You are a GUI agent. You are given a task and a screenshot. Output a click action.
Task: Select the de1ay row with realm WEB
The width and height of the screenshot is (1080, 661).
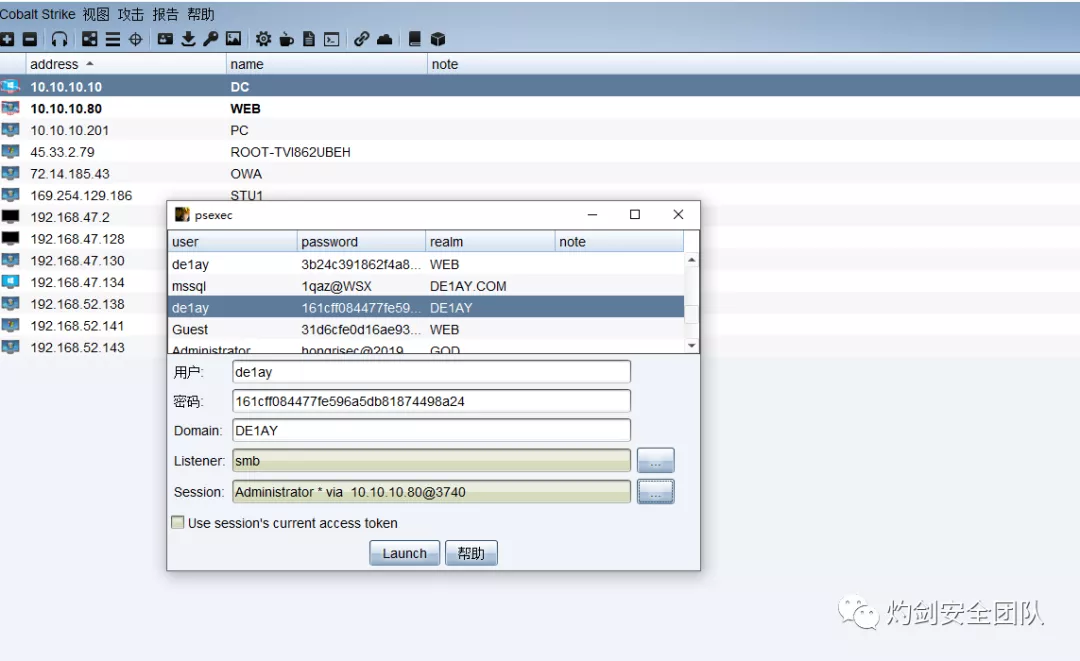coord(426,264)
